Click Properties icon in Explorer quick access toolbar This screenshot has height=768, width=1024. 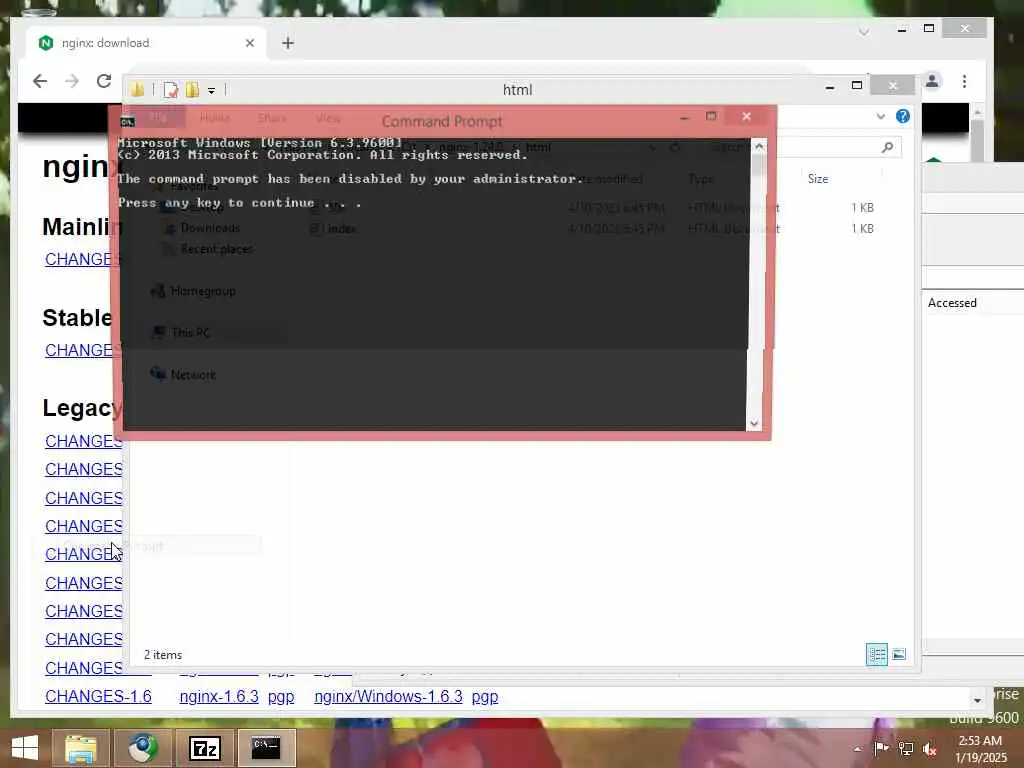[x=170, y=89]
